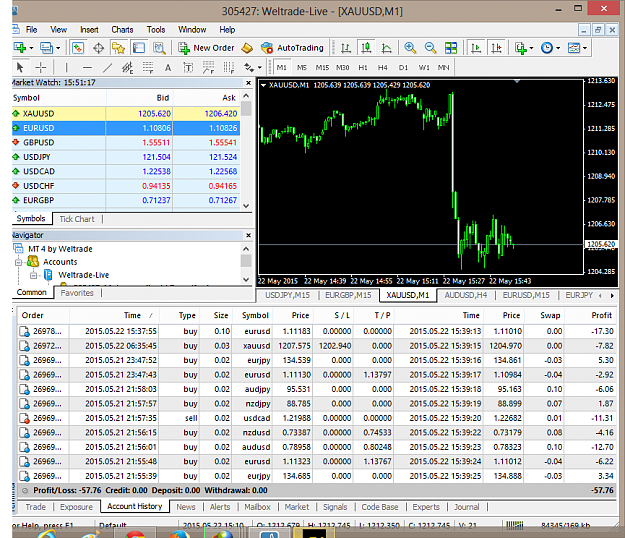Select the Cursor arrow tool
The width and height of the screenshot is (625, 538).
point(20,68)
